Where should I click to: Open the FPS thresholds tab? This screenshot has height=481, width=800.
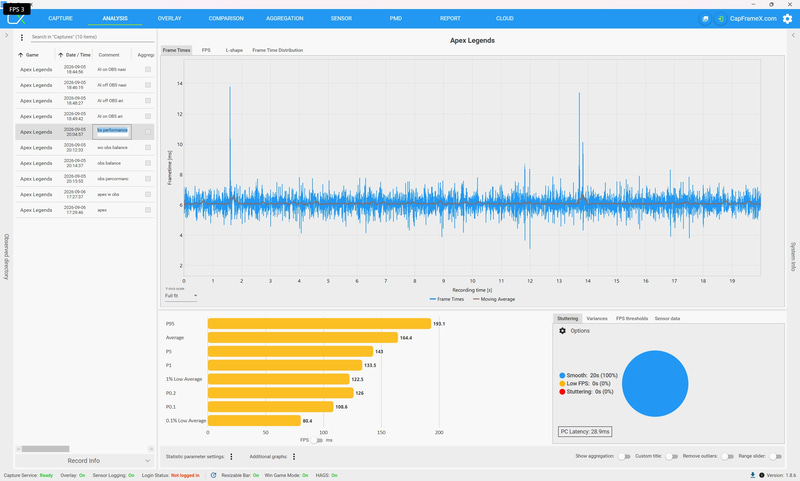point(632,318)
